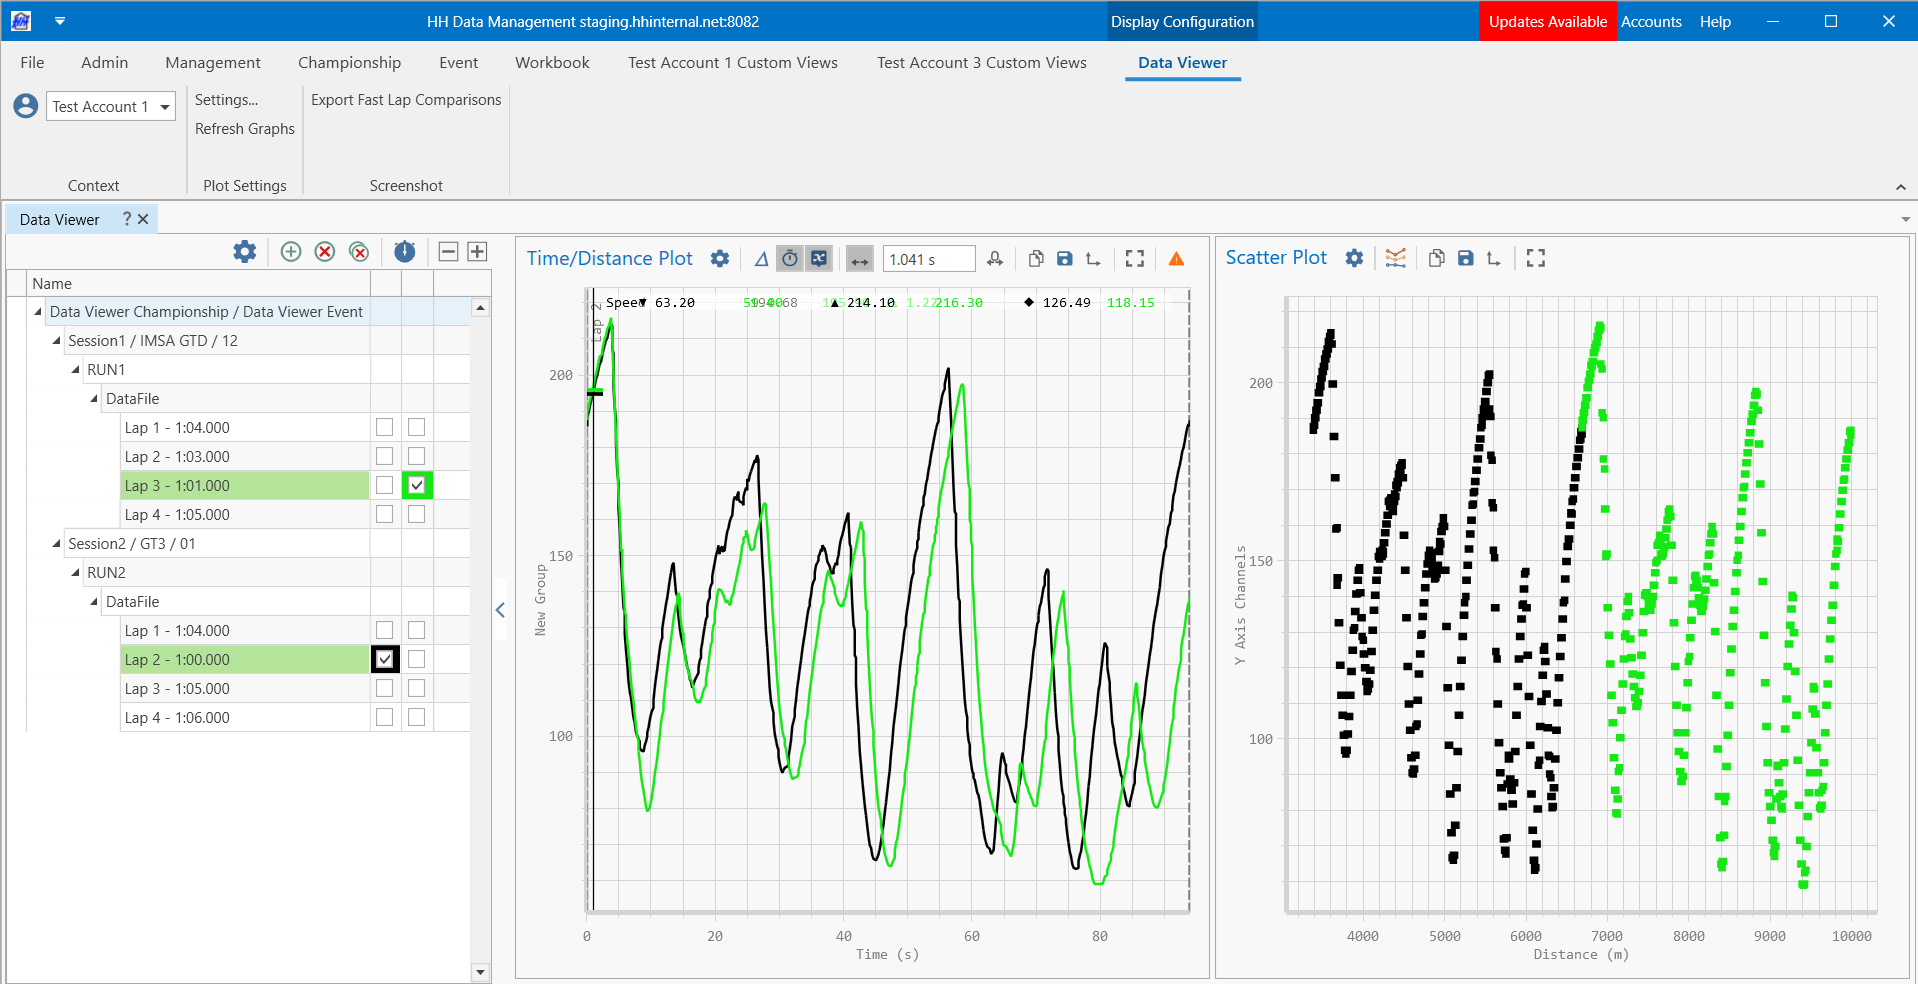
Task: Maximize the Time/Distance Plot to fullscreen
Action: (x=1134, y=259)
